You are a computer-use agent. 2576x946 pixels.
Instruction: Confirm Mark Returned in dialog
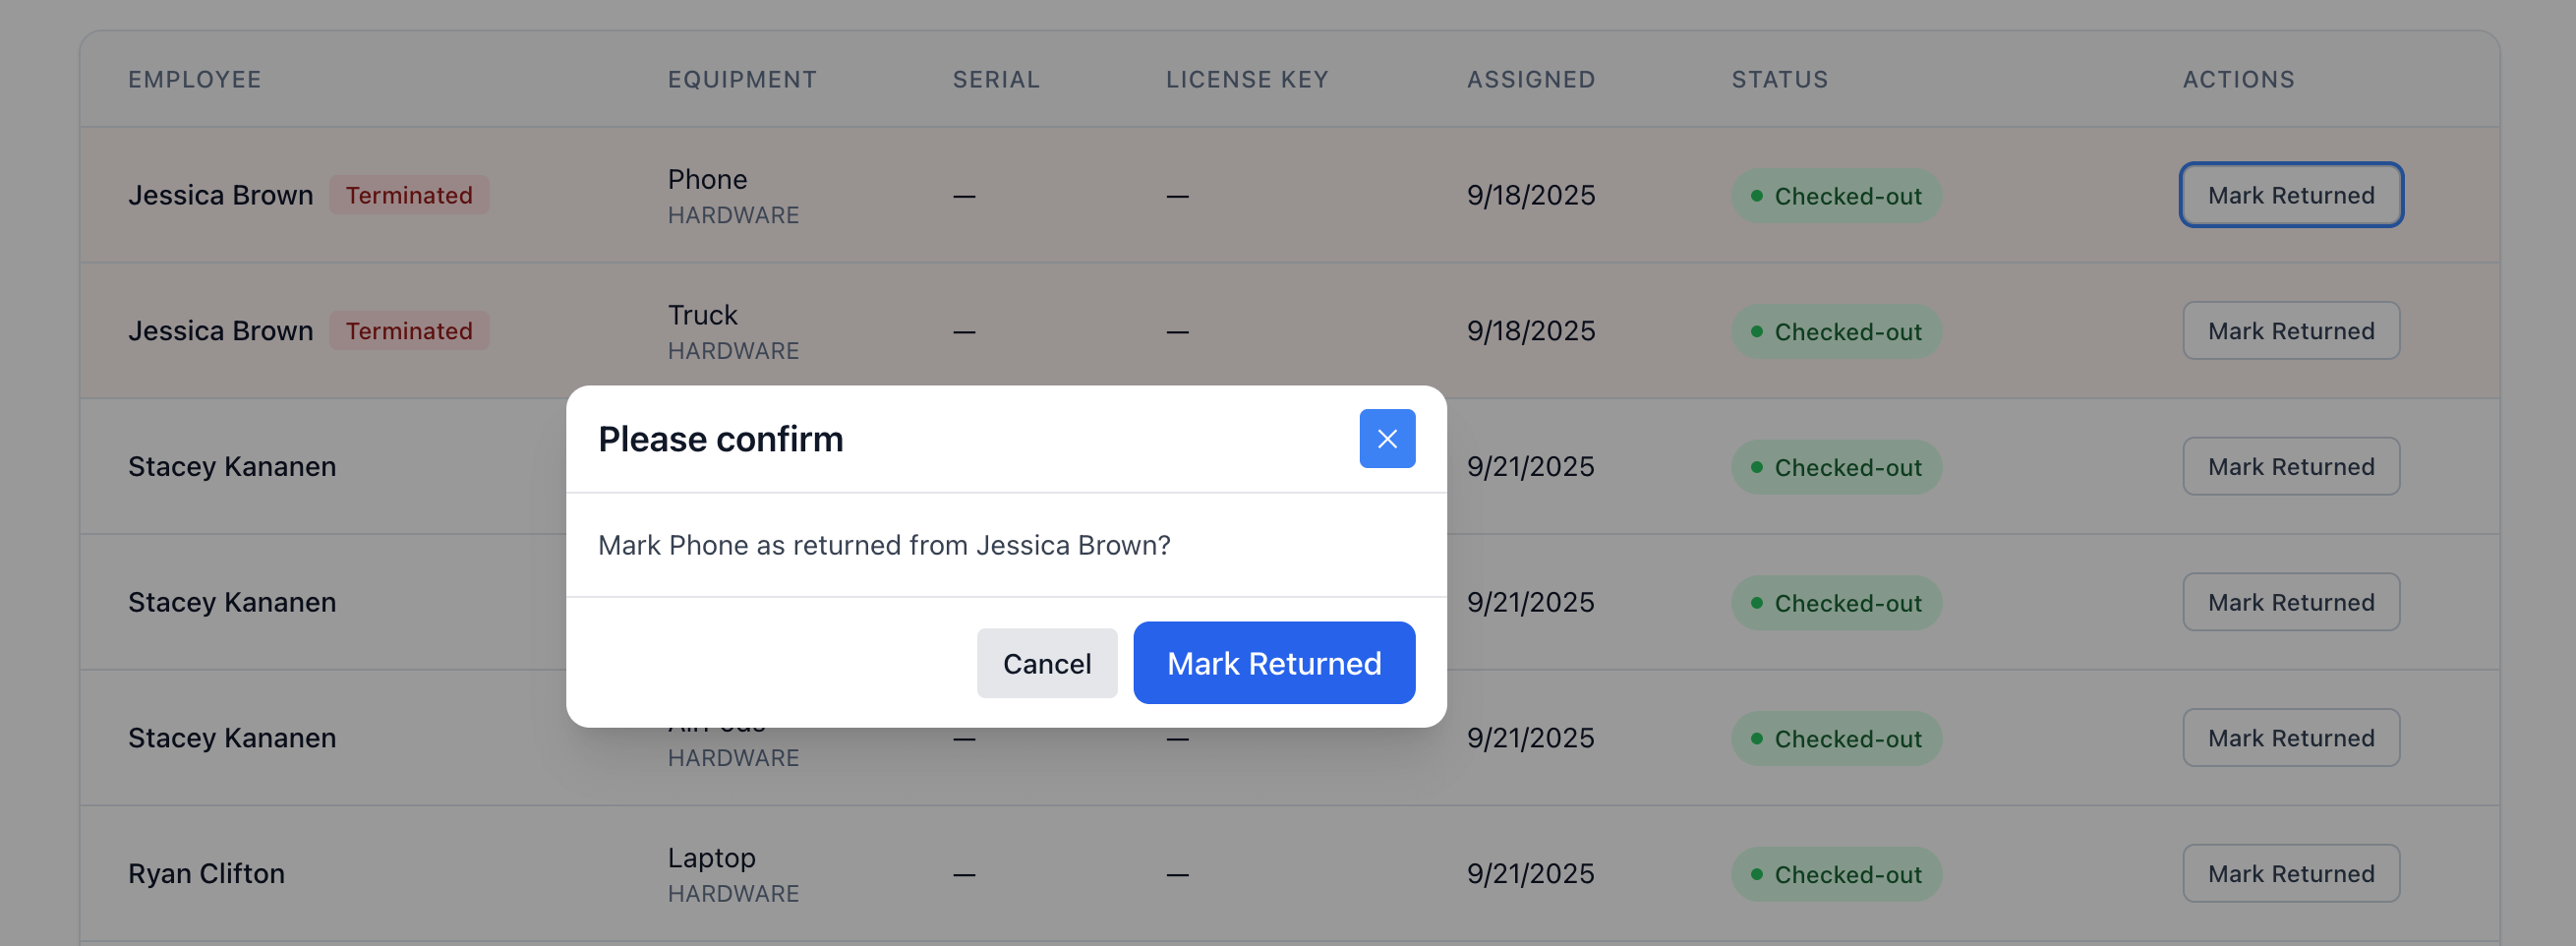click(x=1273, y=663)
